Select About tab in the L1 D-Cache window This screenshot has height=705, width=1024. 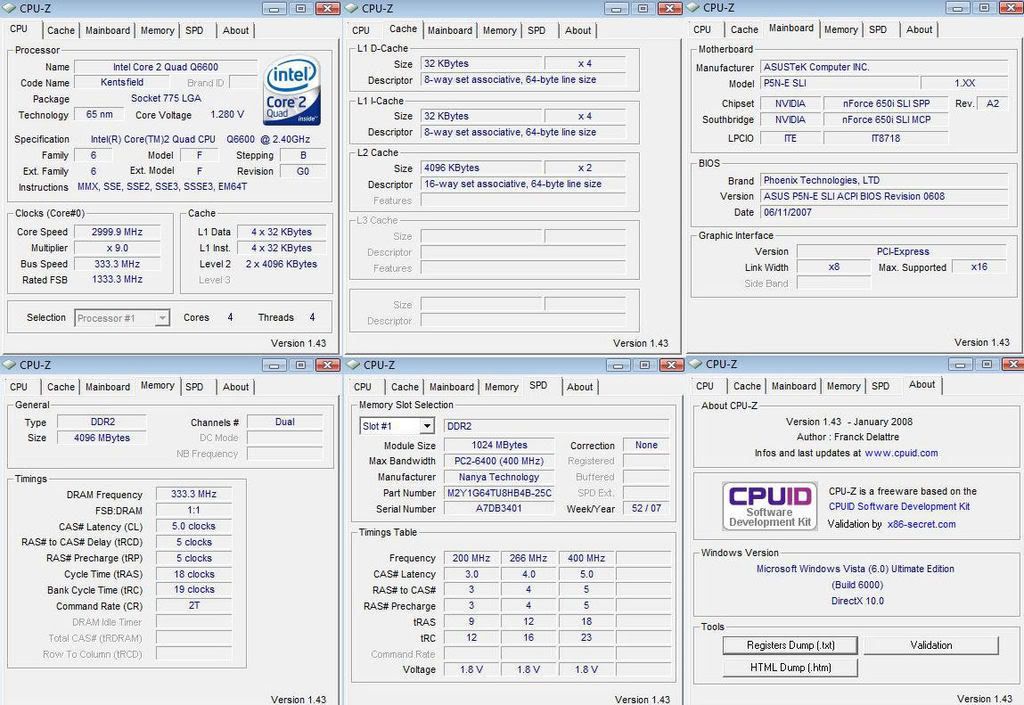[x=578, y=30]
